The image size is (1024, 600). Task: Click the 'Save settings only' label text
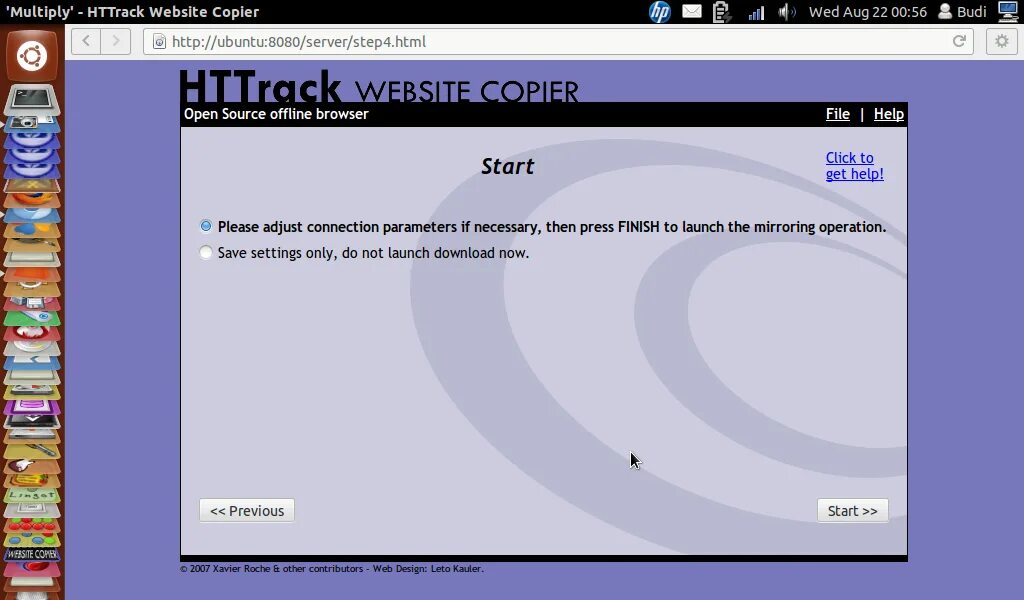pos(374,253)
